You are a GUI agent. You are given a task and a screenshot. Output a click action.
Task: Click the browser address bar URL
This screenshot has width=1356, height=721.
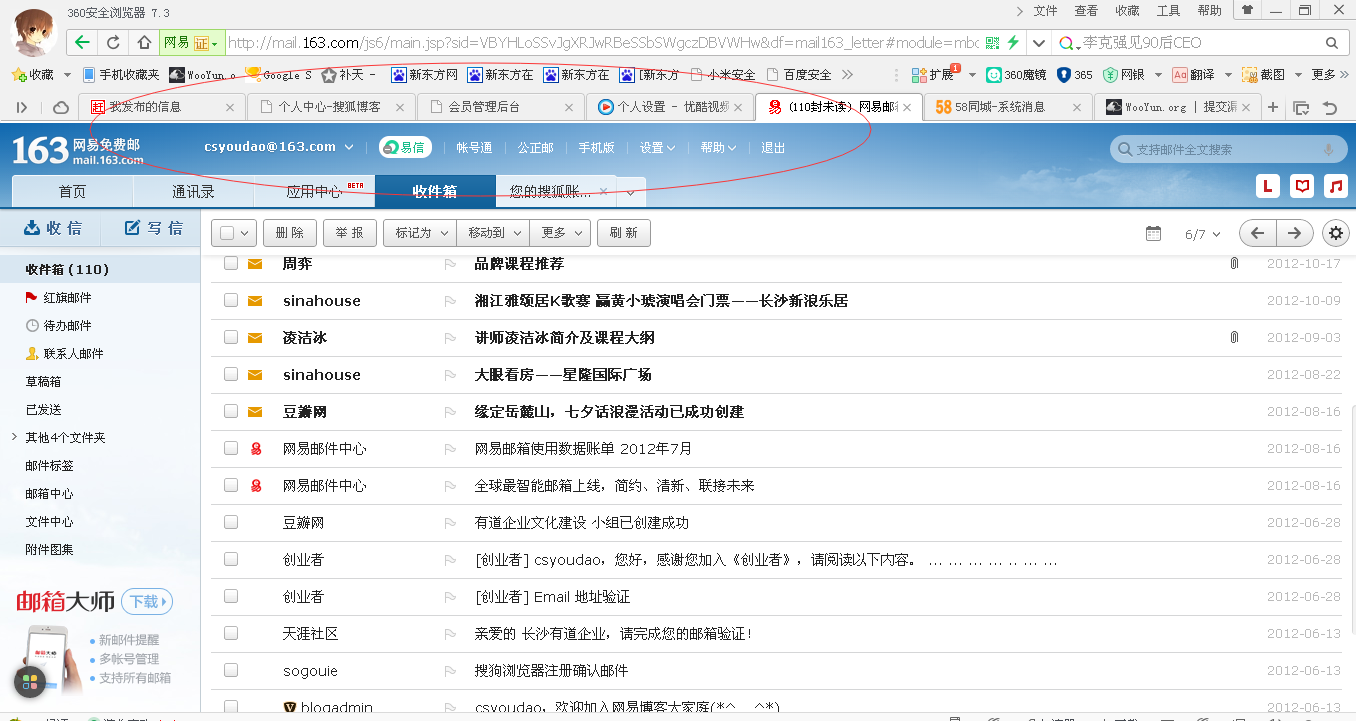pos(603,43)
